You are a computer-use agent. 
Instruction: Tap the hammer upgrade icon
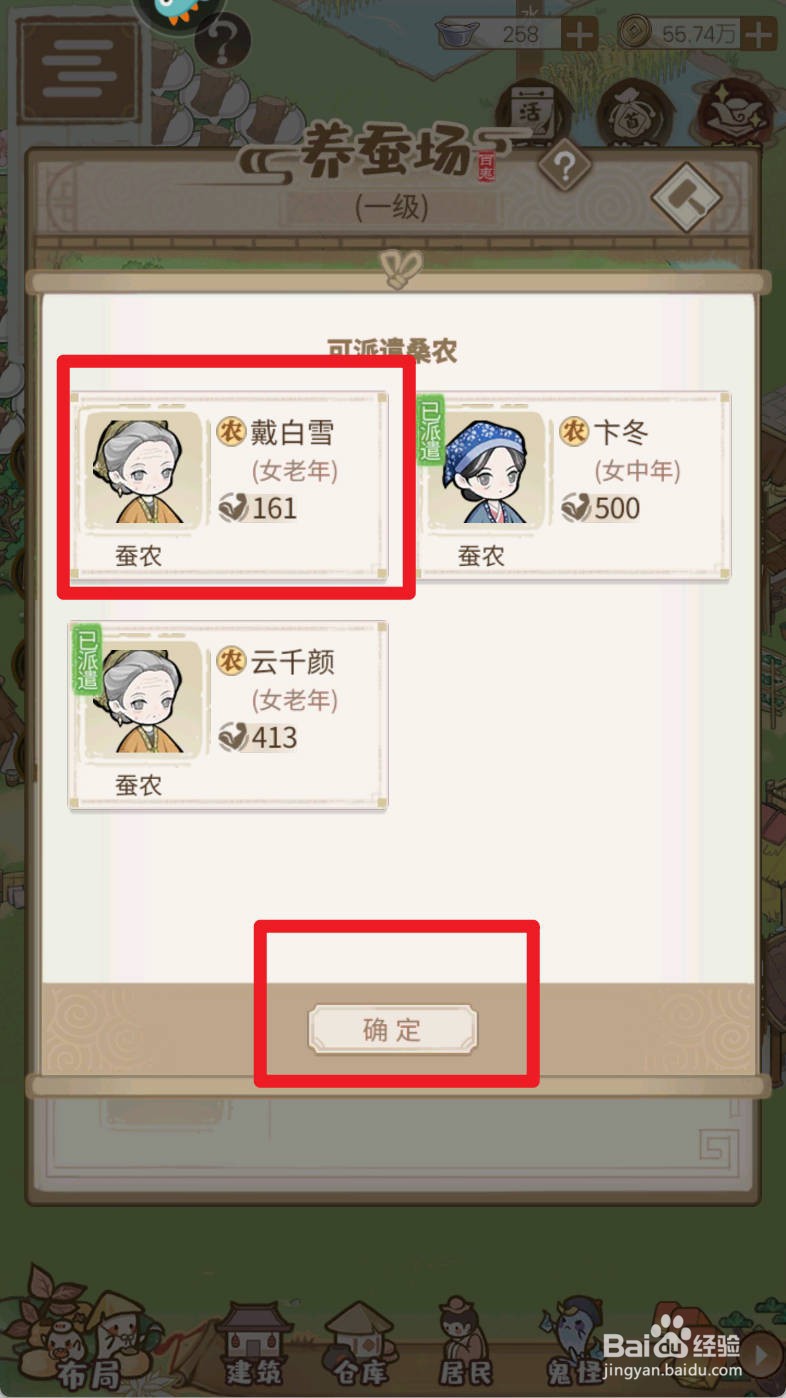(x=687, y=197)
